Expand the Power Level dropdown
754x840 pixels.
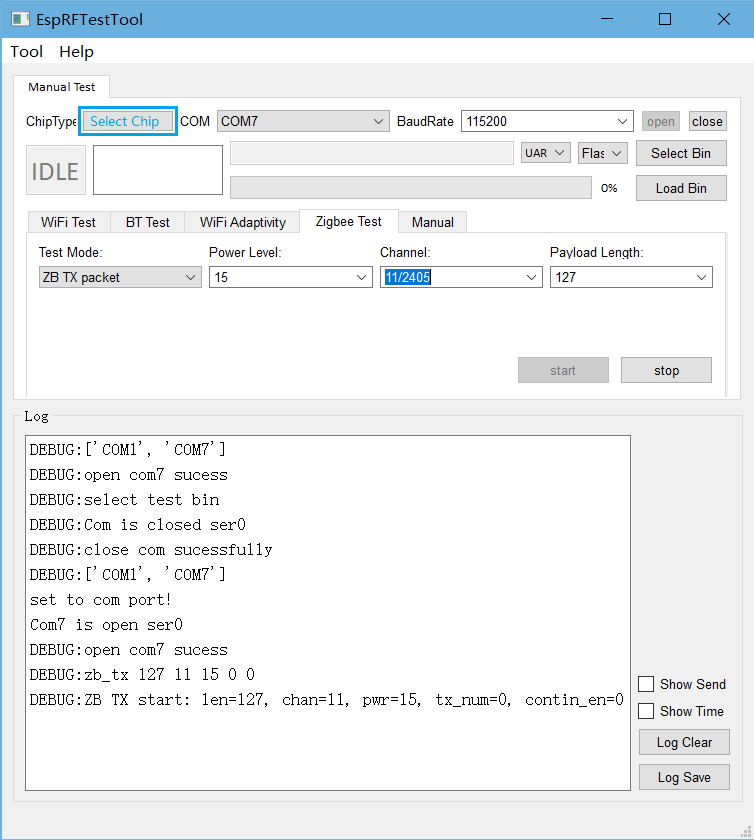[291, 277]
